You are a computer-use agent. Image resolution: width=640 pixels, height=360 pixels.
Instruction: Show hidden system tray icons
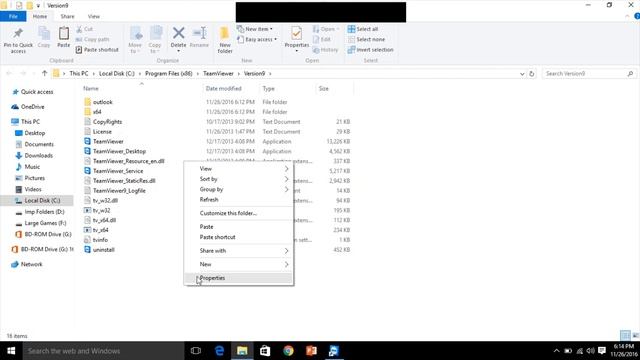[556, 351]
